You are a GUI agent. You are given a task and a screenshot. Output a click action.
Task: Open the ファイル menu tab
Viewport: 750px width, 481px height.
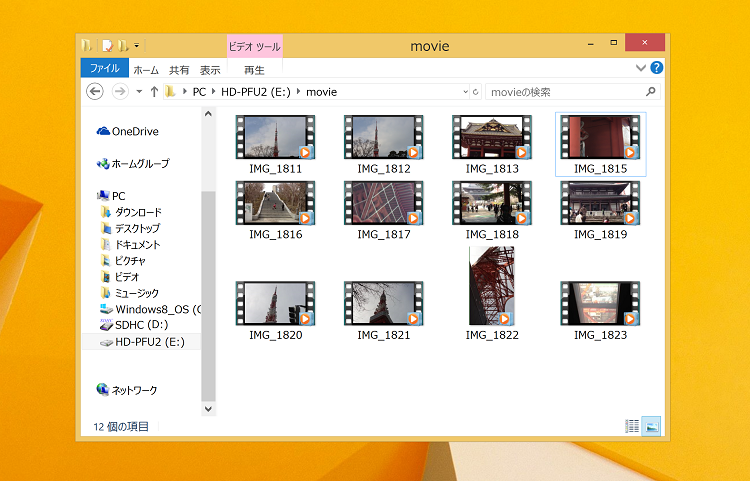click(105, 70)
